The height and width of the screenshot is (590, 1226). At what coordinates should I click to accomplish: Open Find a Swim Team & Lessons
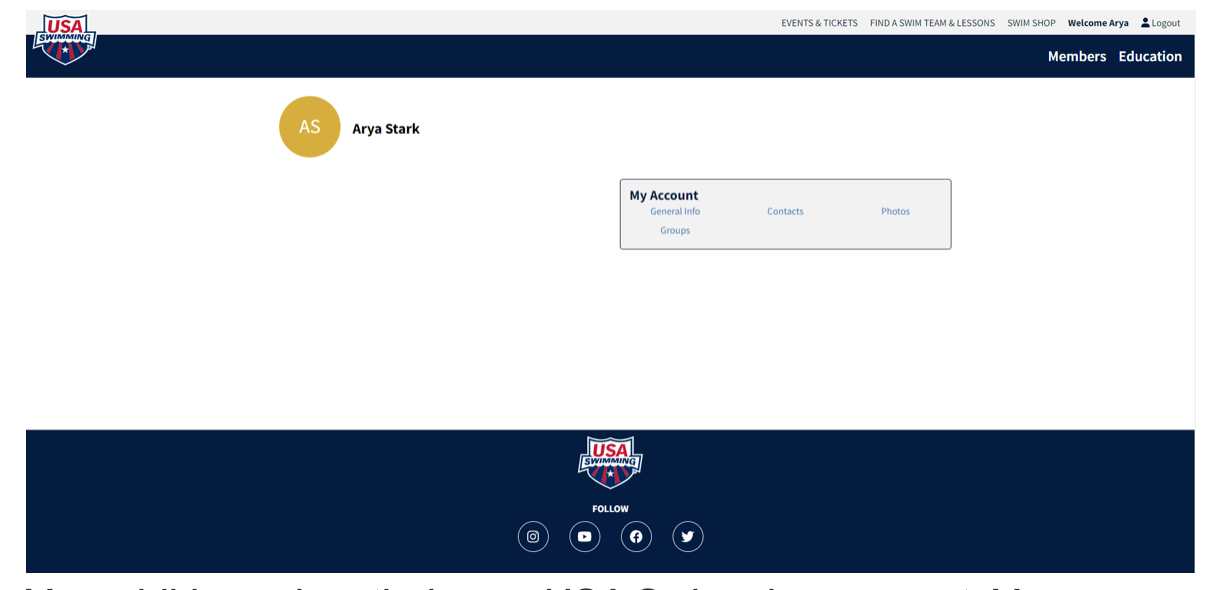(x=932, y=23)
